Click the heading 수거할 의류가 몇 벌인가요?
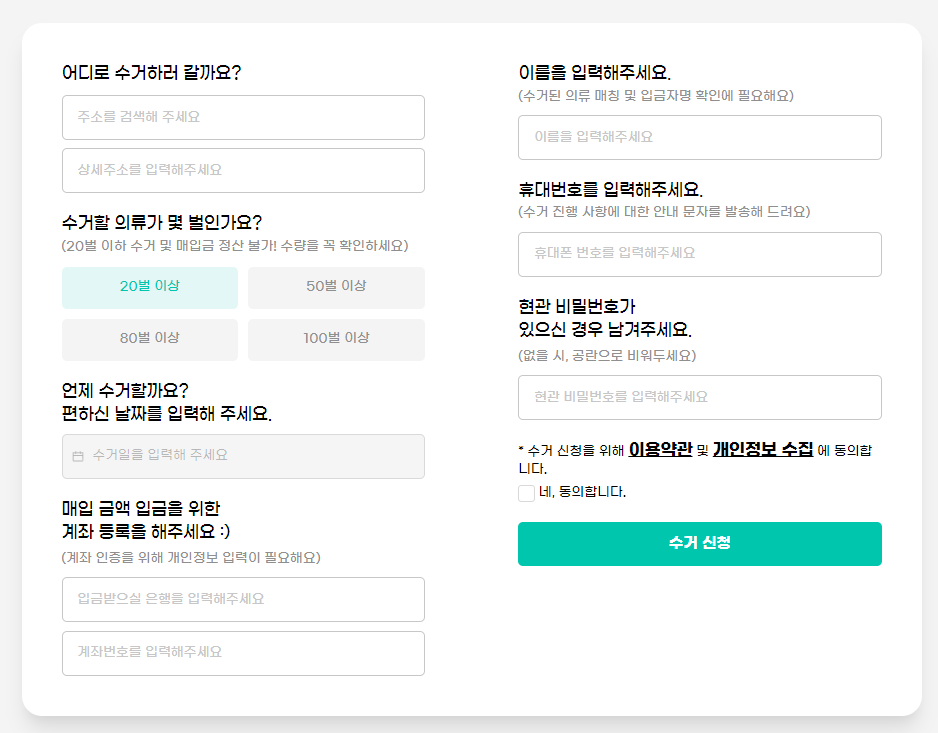 coord(162,223)
